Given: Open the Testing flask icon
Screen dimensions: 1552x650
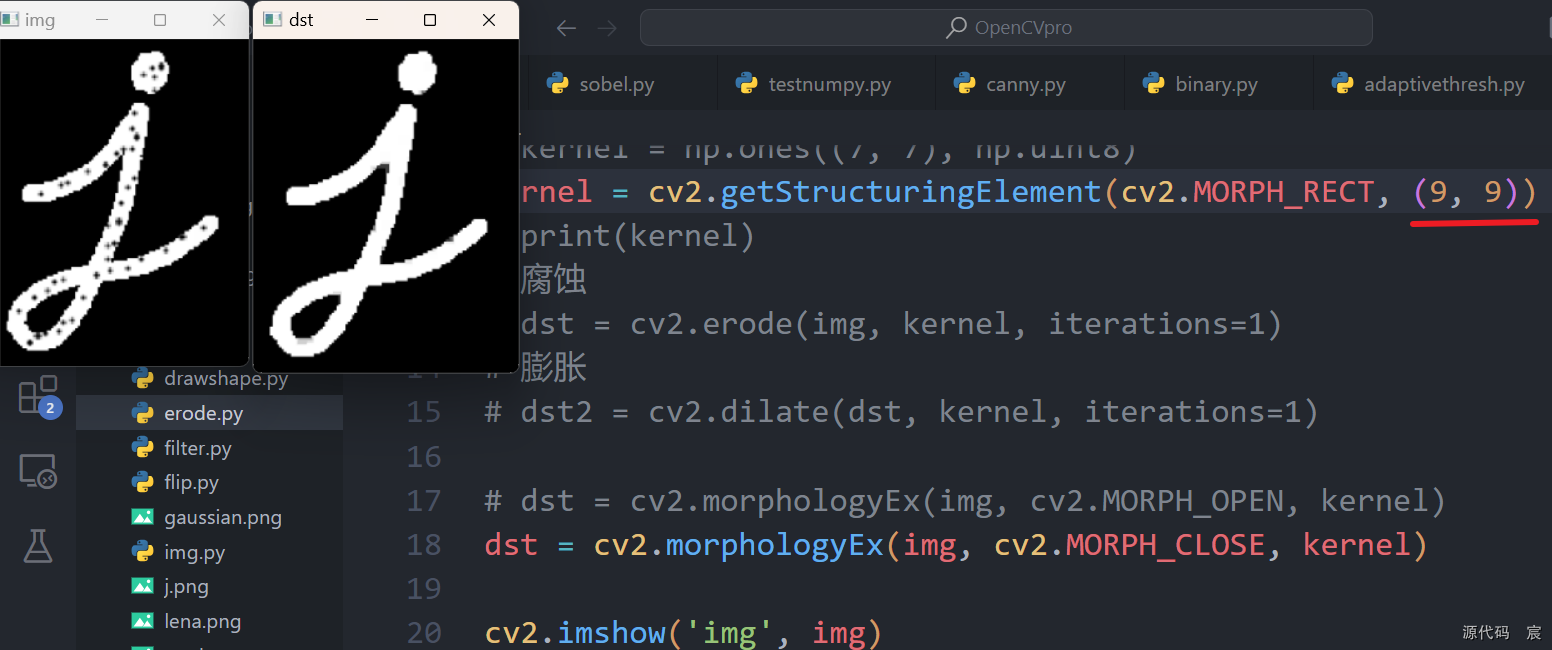Looking at the screenshot, I should coord(38,545).
